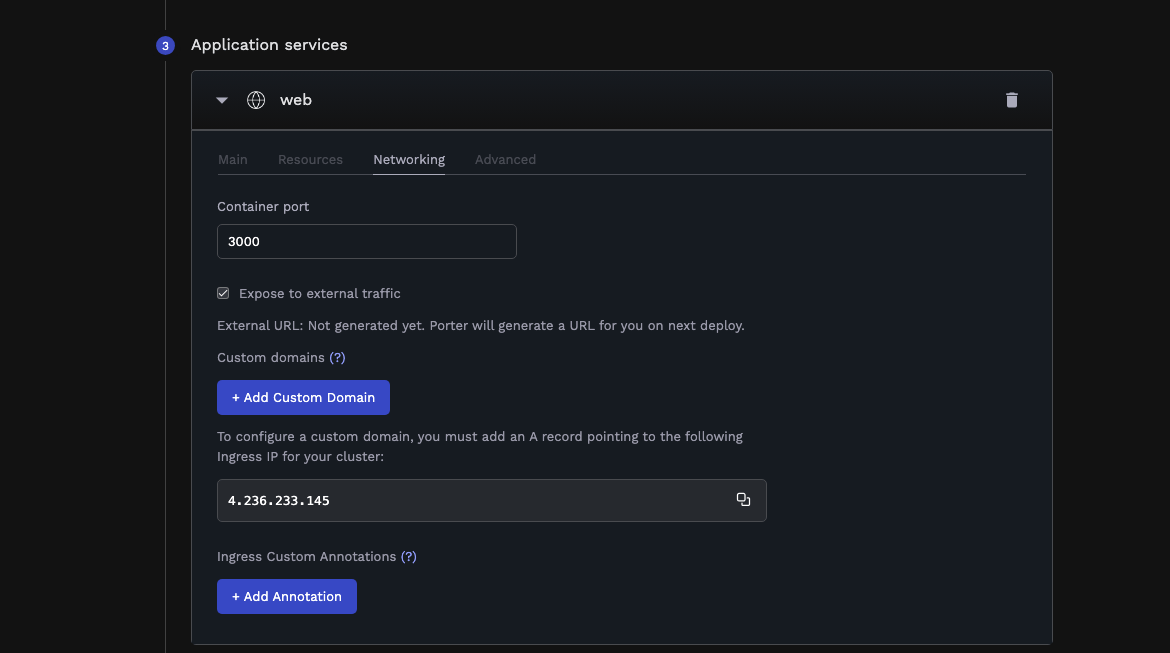This screenshot has height=653, width=1170.
Task: Click the web service name
Action: click(295, 100)
